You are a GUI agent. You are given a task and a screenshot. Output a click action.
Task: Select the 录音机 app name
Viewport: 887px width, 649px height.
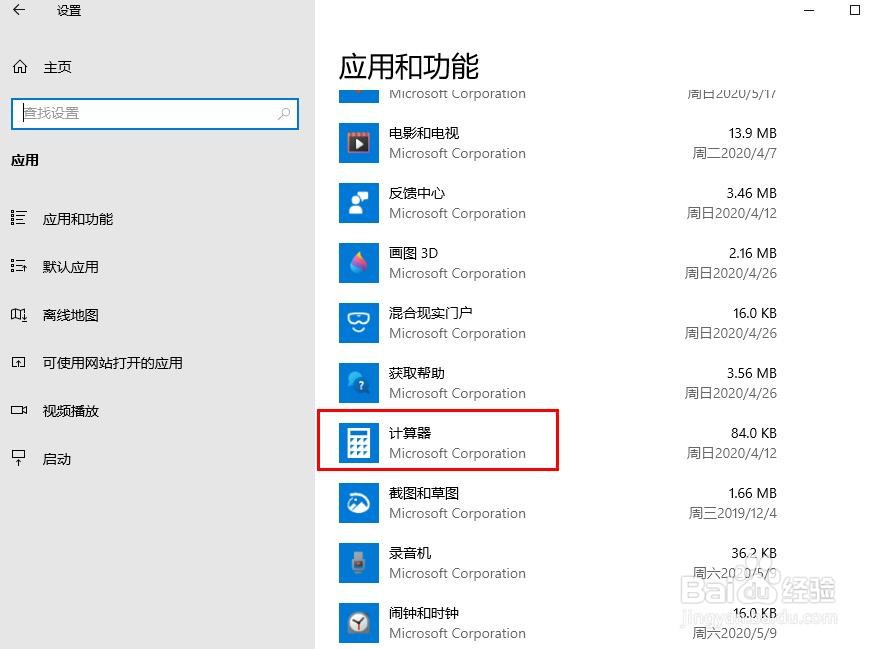pyautogui.click(x=410, y=553)
